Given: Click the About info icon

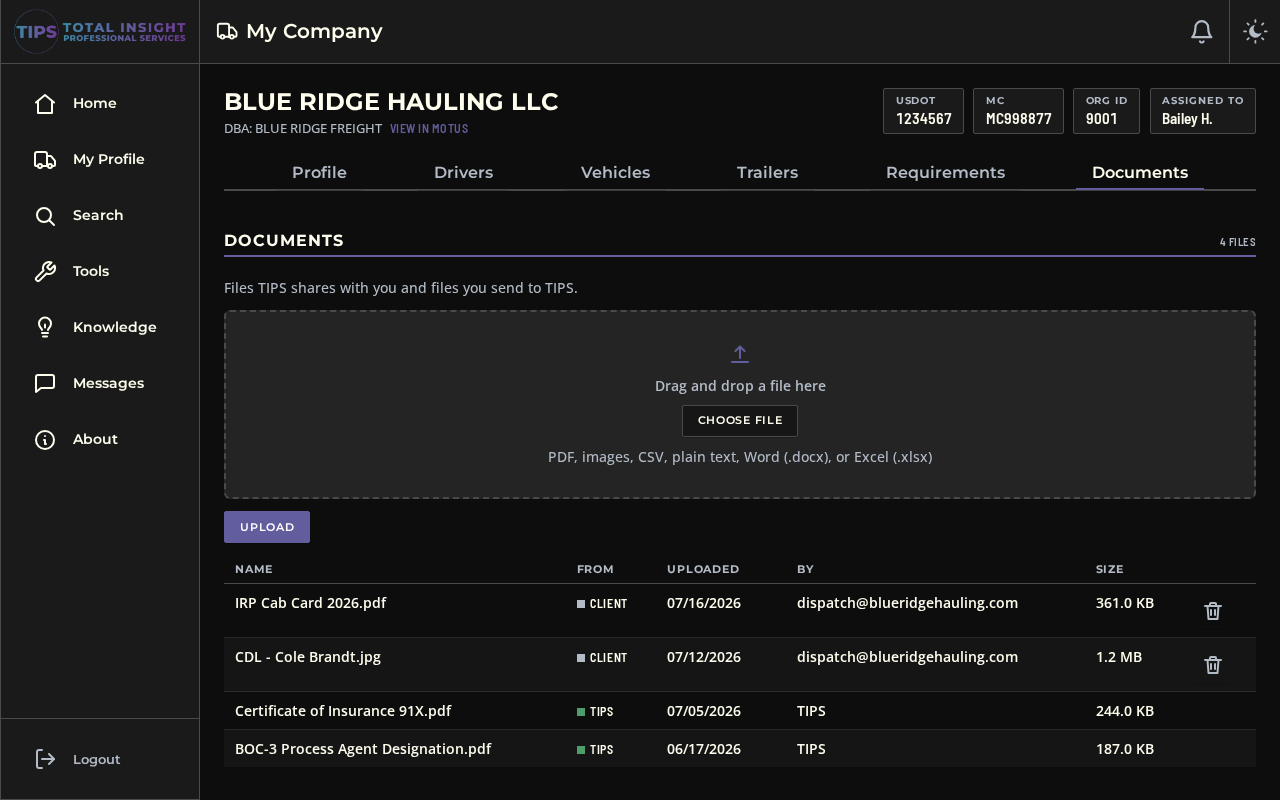Looking at the screenshot, I should (45, 440).
